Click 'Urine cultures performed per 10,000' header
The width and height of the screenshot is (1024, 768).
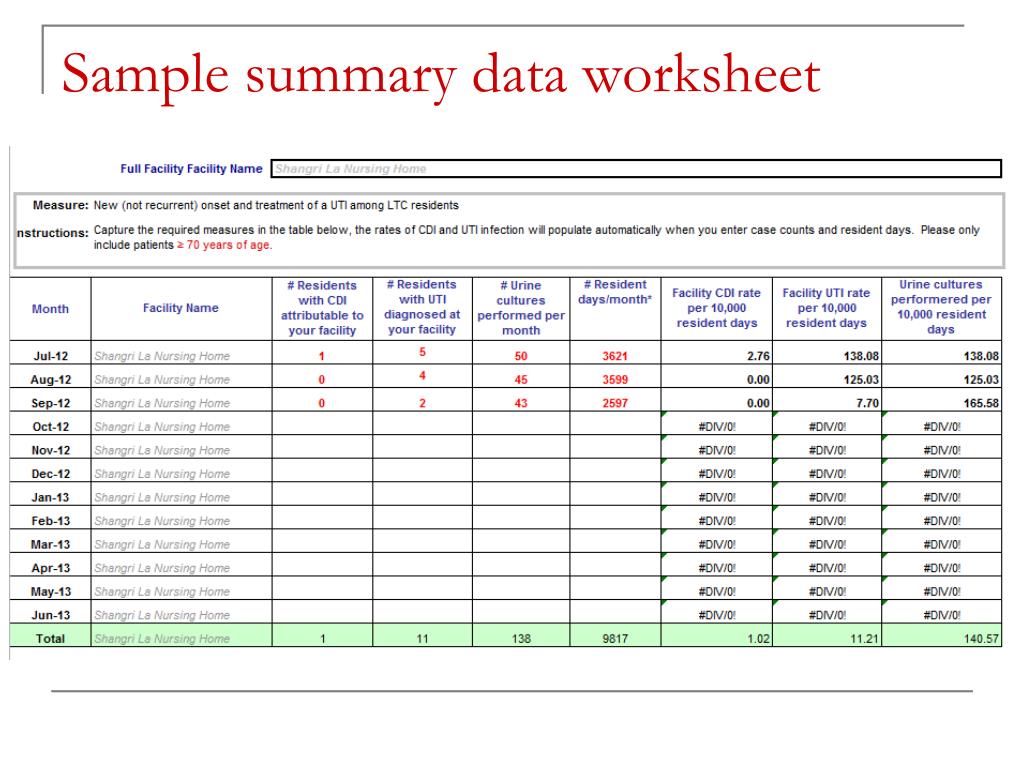[941, 308]
